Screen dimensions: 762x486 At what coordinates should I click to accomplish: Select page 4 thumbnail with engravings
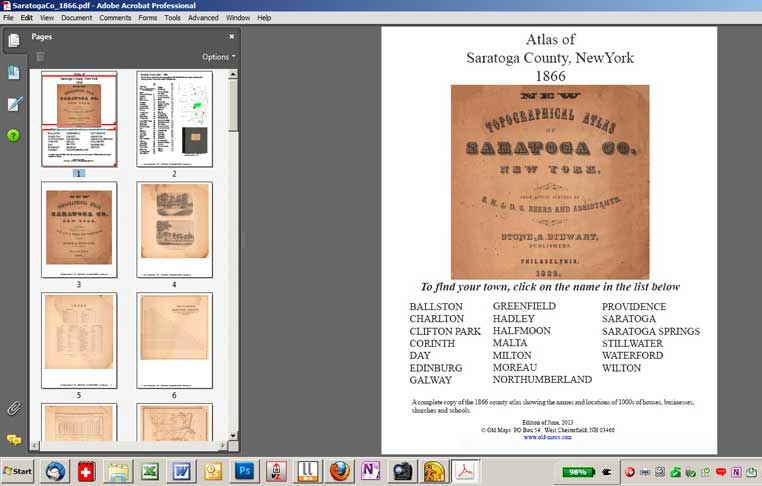tap(174, 230)
